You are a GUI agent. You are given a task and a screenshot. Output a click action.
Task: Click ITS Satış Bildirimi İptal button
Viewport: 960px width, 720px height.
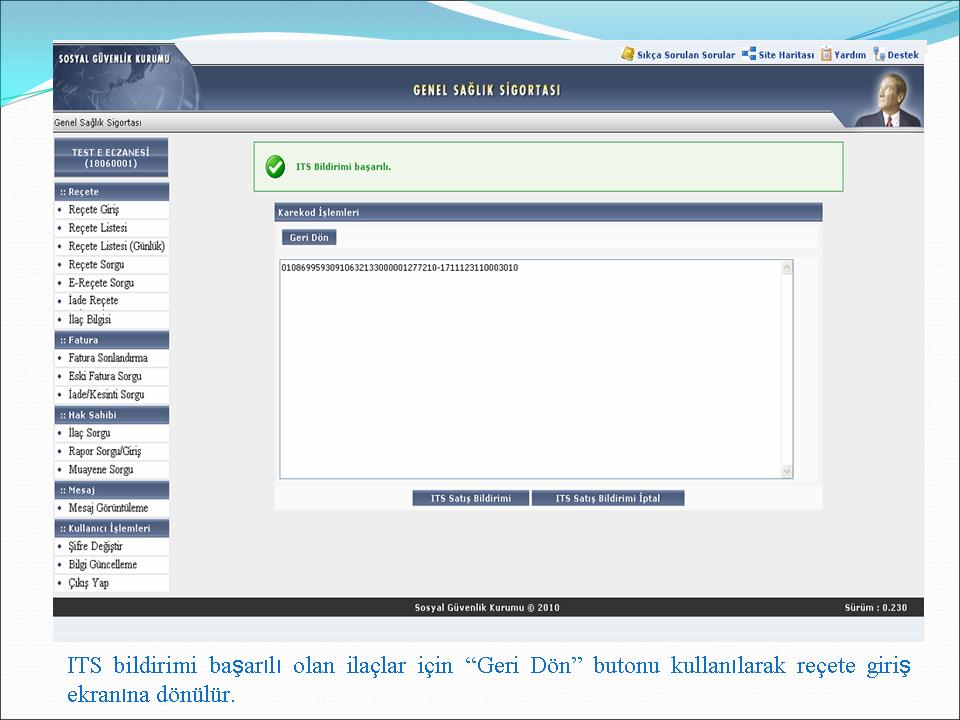[607, 498]
